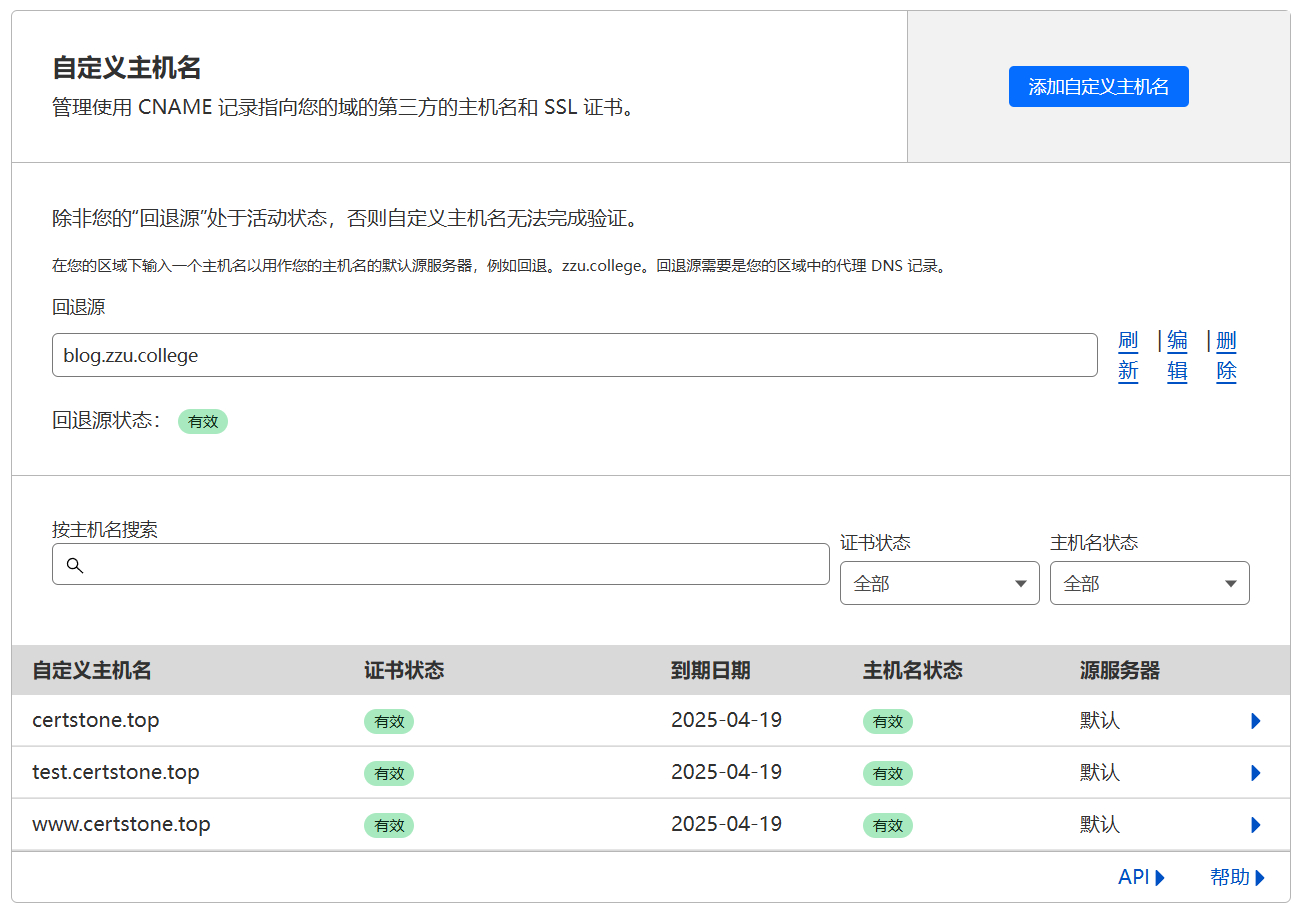Select the www.certstone.top hostname entry

121,824
